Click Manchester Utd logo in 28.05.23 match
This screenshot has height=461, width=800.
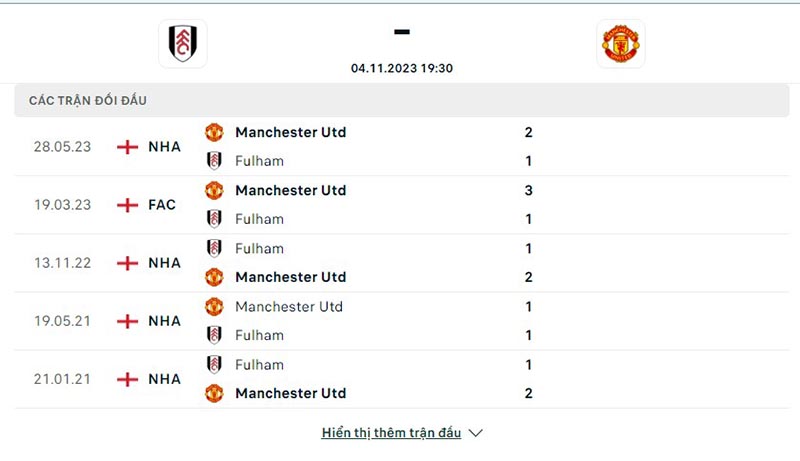click(214, 132)
